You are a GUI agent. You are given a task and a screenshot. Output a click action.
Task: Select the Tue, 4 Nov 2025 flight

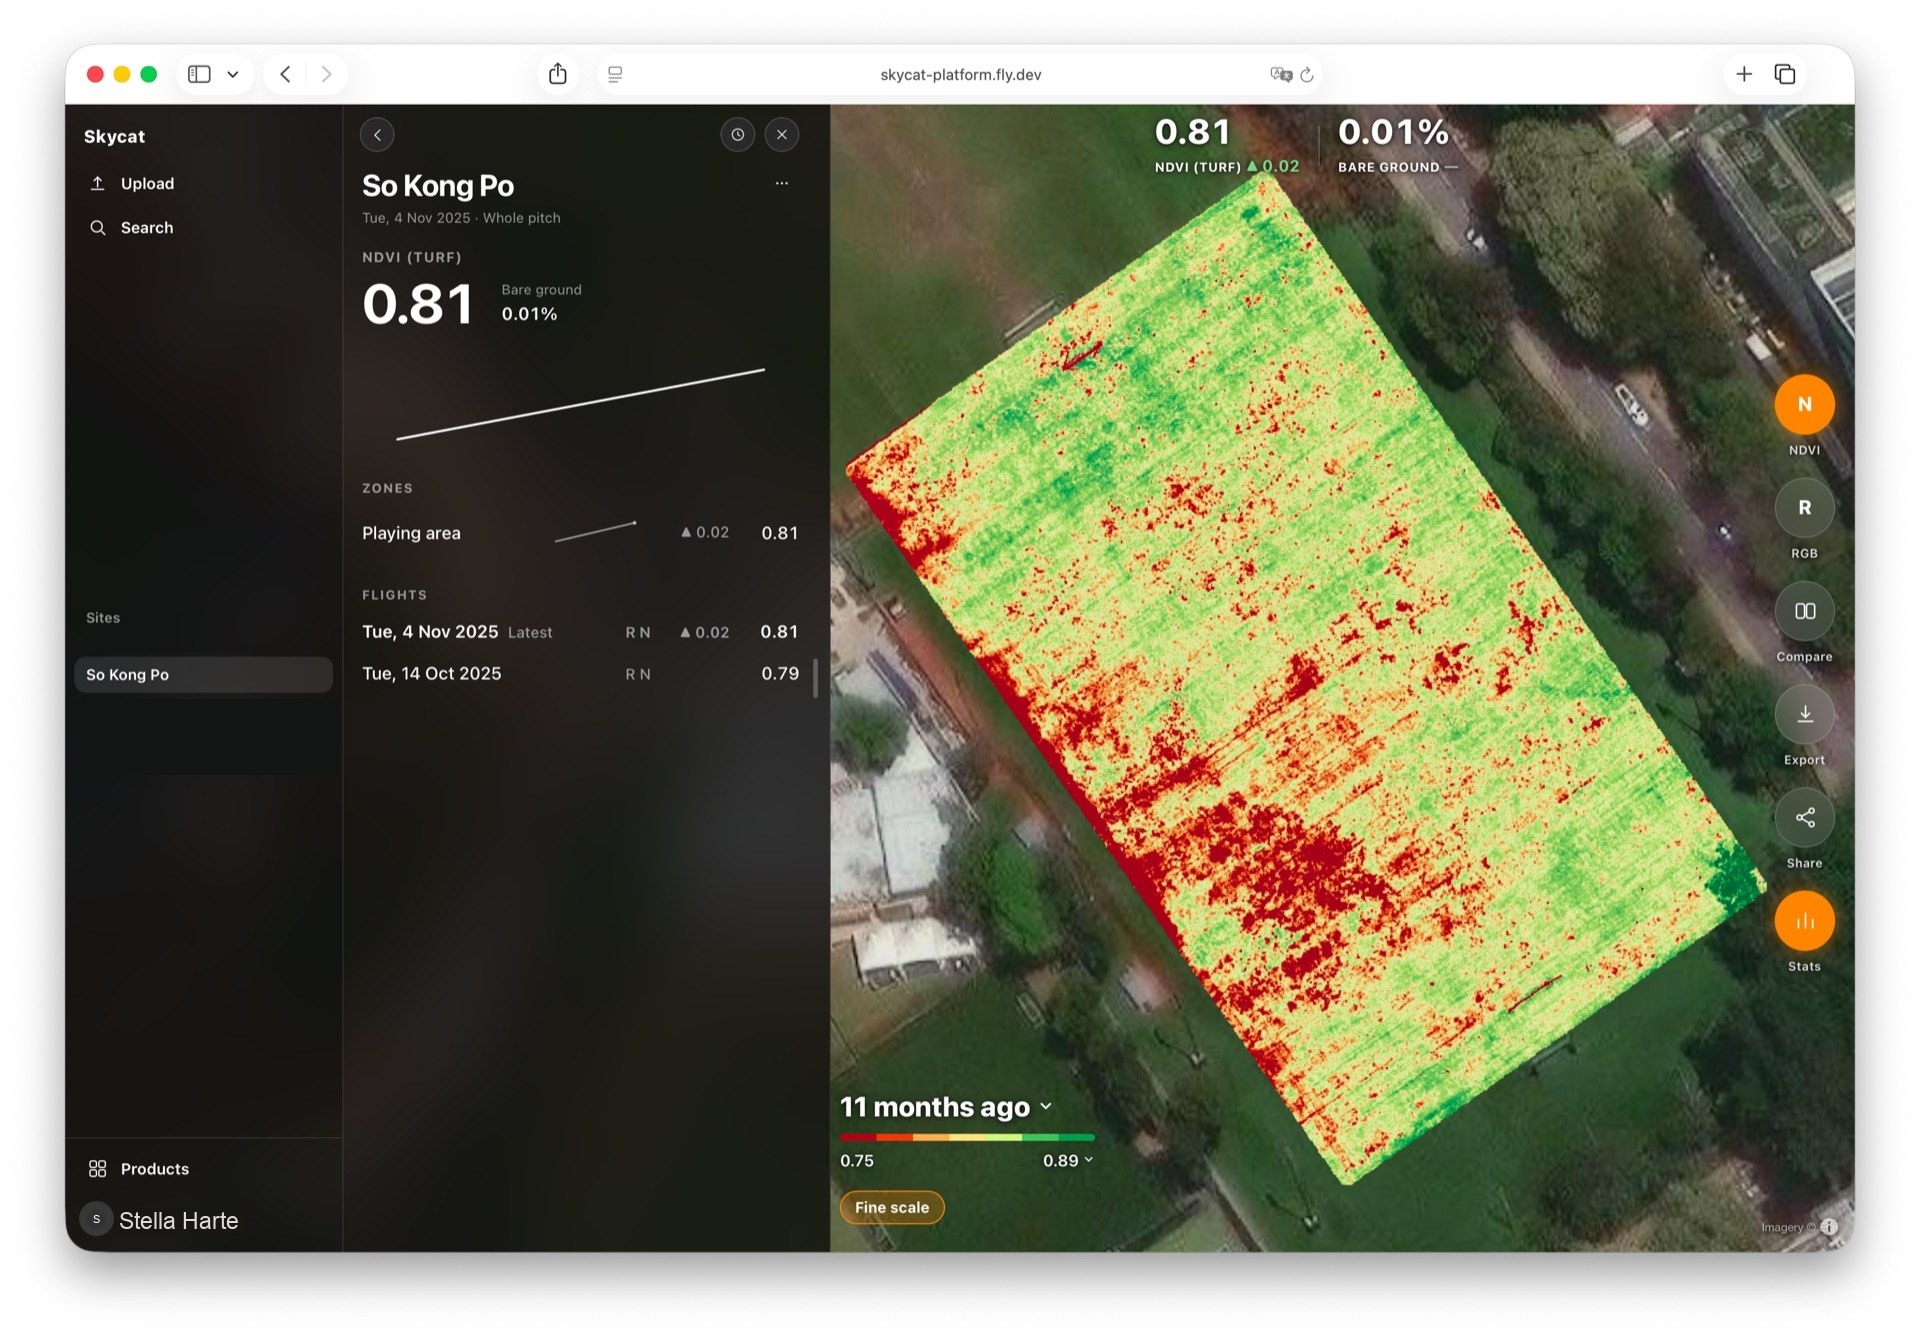click(580, 632)
